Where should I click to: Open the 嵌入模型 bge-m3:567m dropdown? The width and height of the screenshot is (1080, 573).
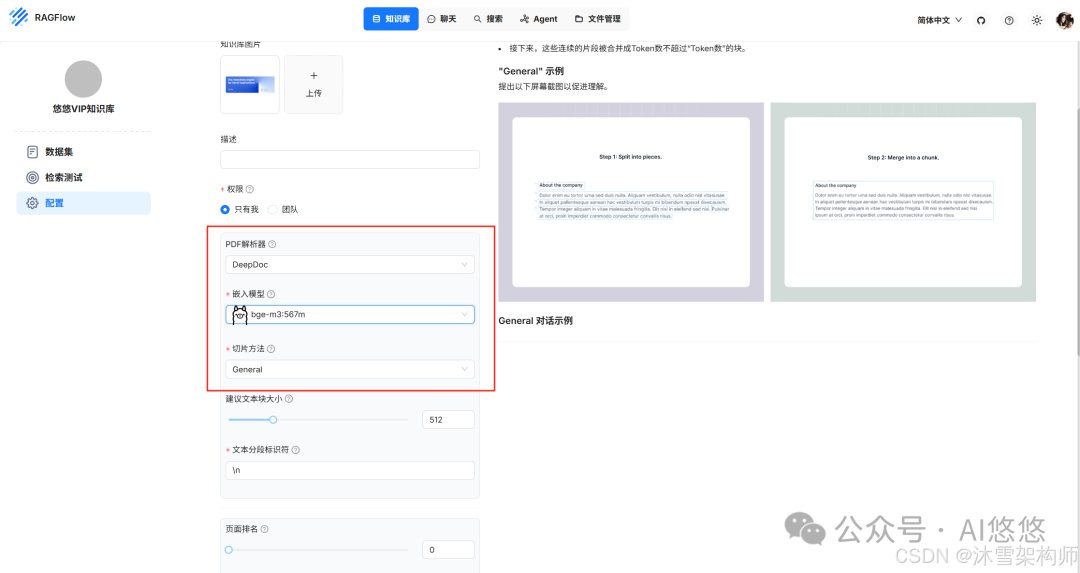tap(350, 315)
